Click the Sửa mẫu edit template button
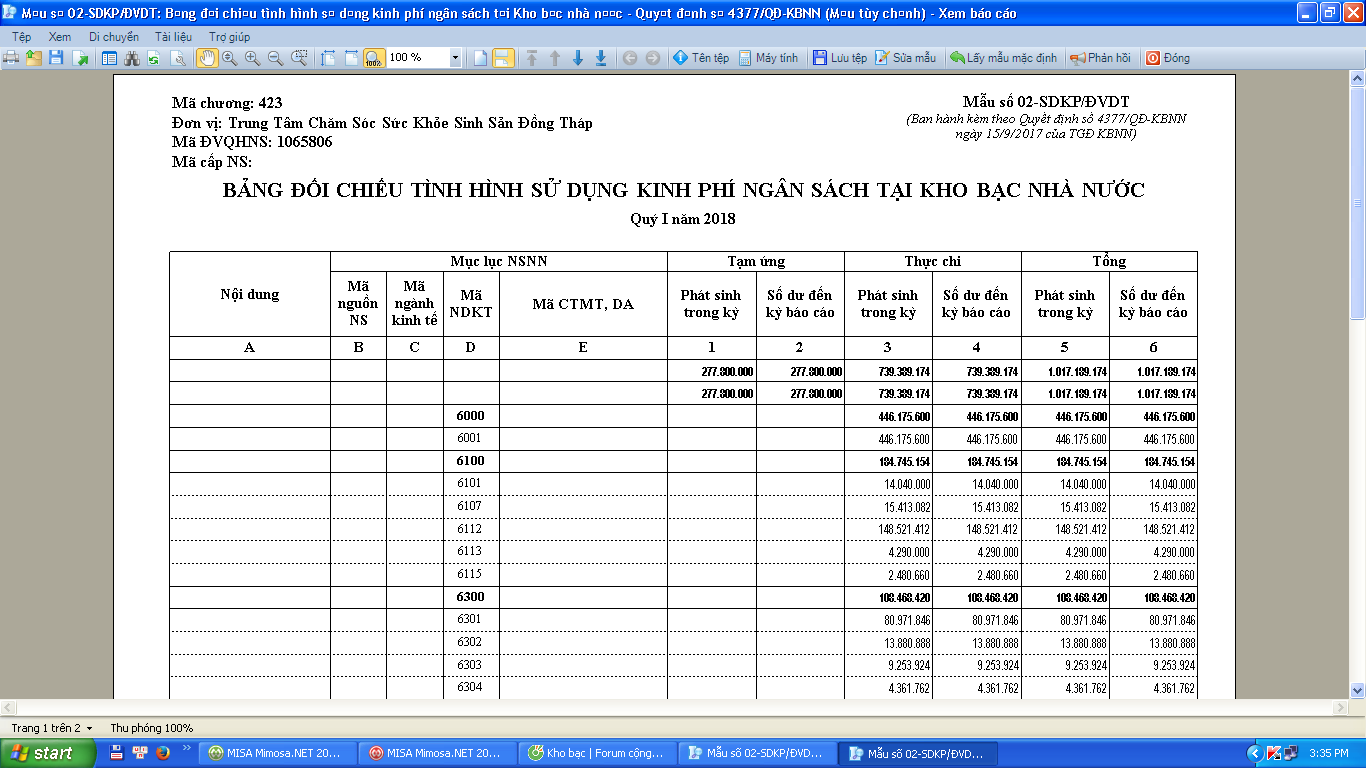The width and height of the screenshot is (1366, 768). tap(906, 58)
